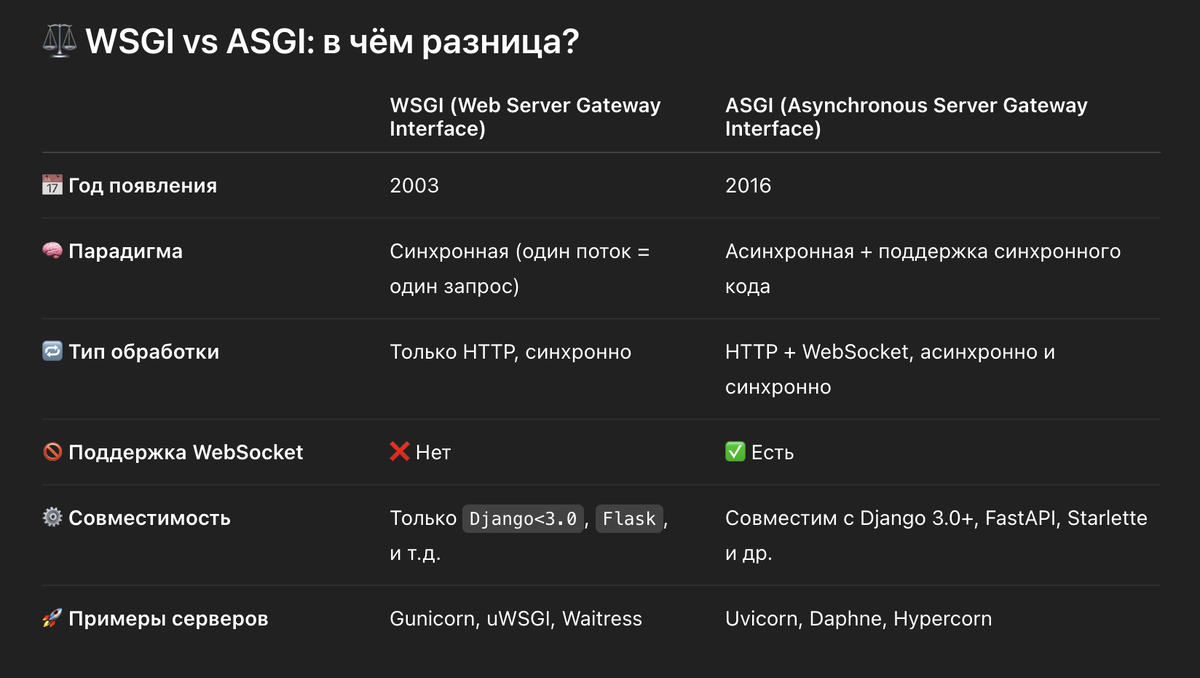The width and height of the screenshot is (1200, 678).
Task: Click the Flask code tag
Action: [x=629, y=519]
